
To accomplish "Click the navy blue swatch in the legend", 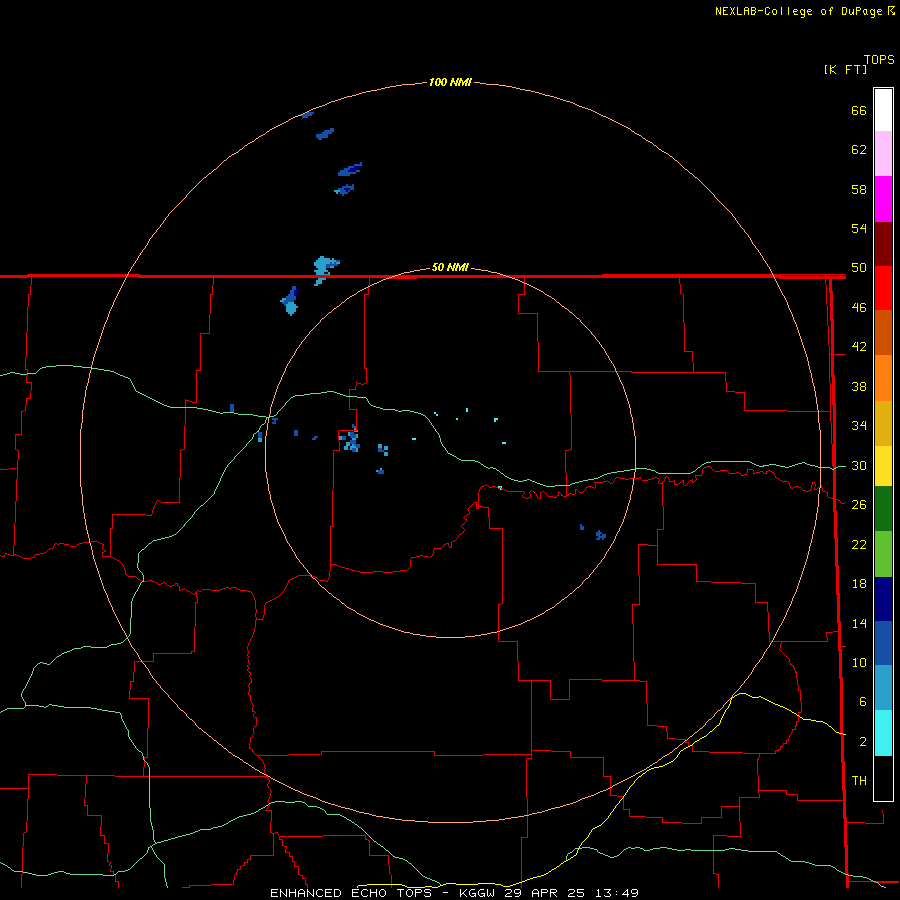I will click(x=883, y=599).
